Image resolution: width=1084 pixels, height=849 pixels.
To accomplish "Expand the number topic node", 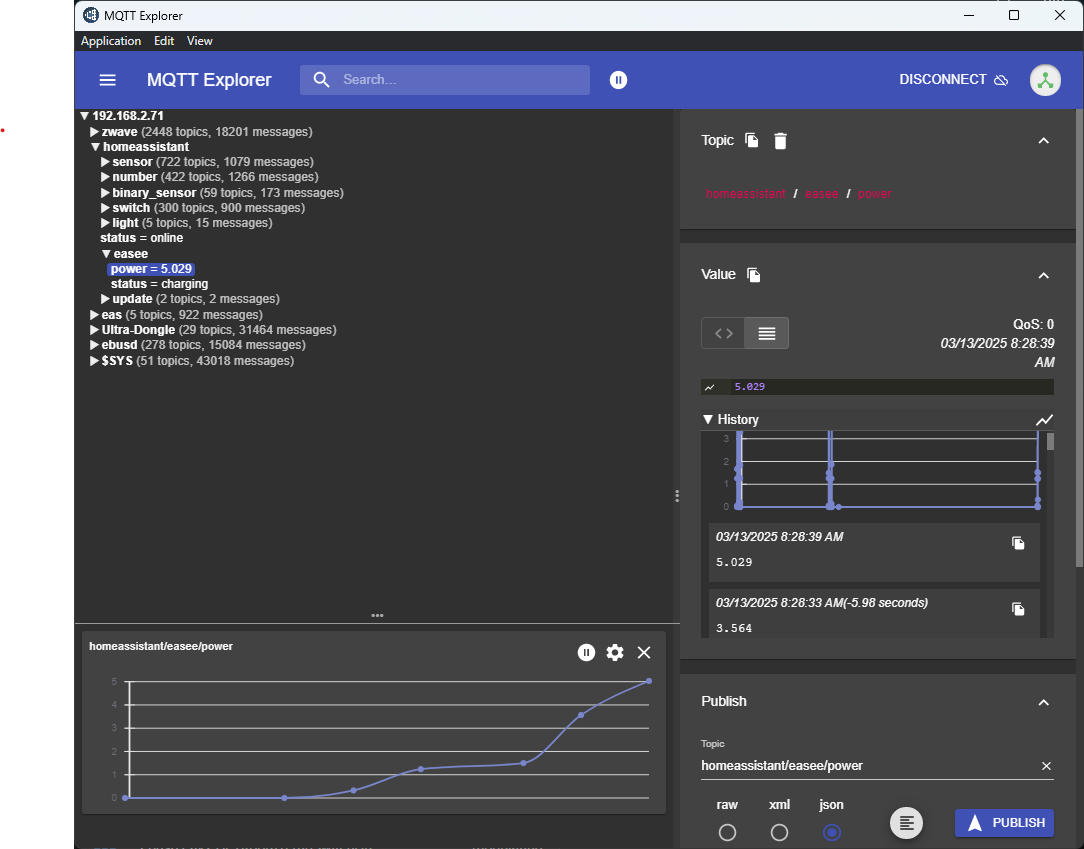I will click(105, 177).
